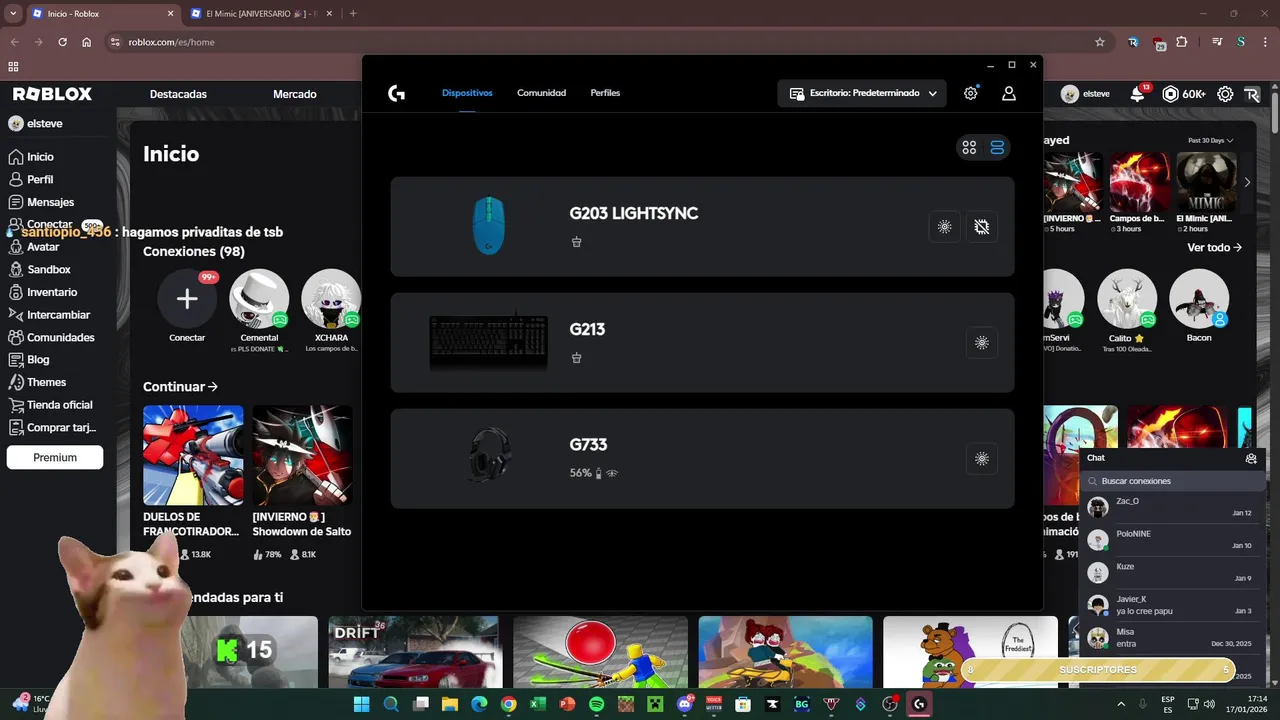Click Buscar conexiones chat search field
1280x720 pixels.
[x=1172, y=481]
